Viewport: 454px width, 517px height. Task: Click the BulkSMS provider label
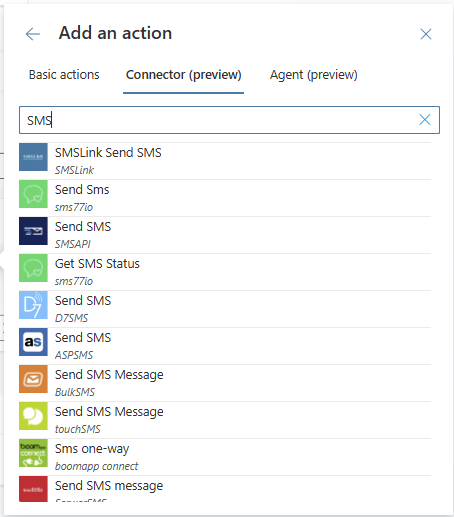tap(75, 392)
